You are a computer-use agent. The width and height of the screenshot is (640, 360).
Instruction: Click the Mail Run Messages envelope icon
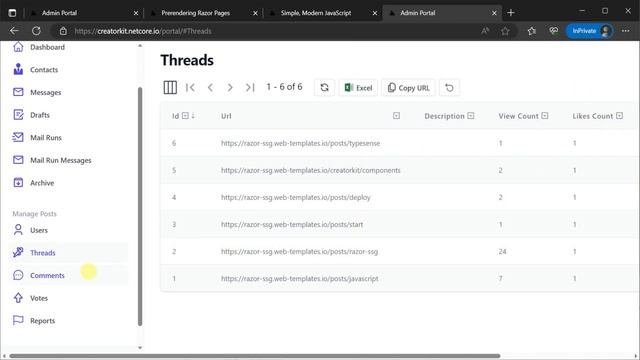click(18, 160)
